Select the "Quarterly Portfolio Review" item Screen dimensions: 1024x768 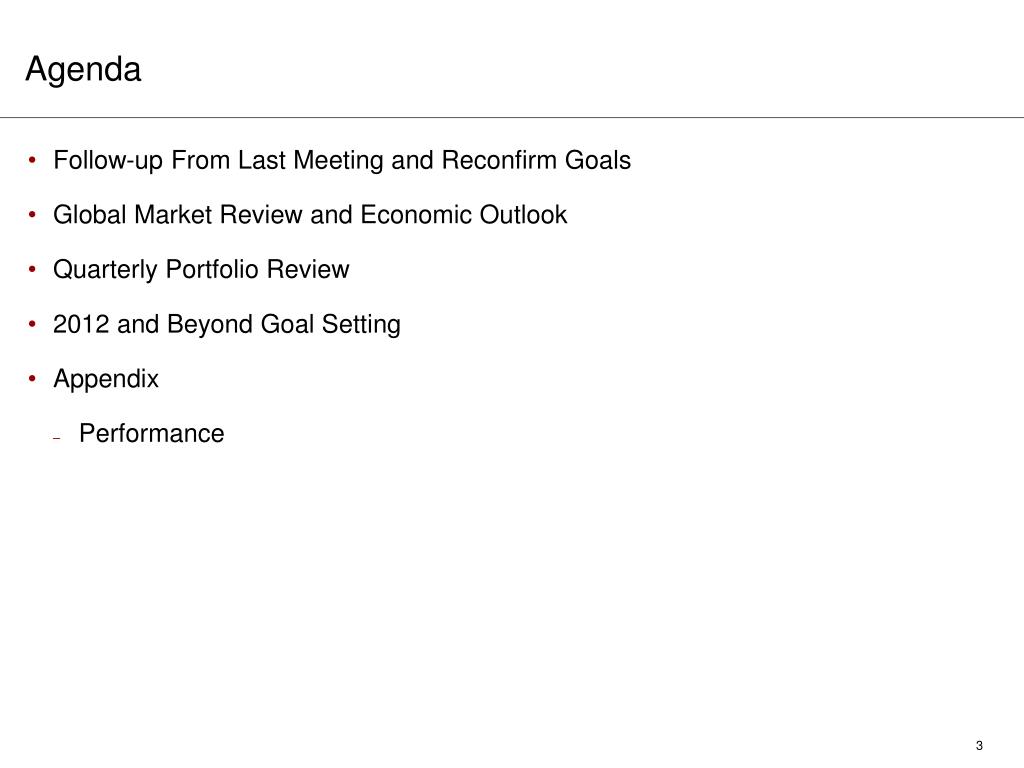[201, 270]
